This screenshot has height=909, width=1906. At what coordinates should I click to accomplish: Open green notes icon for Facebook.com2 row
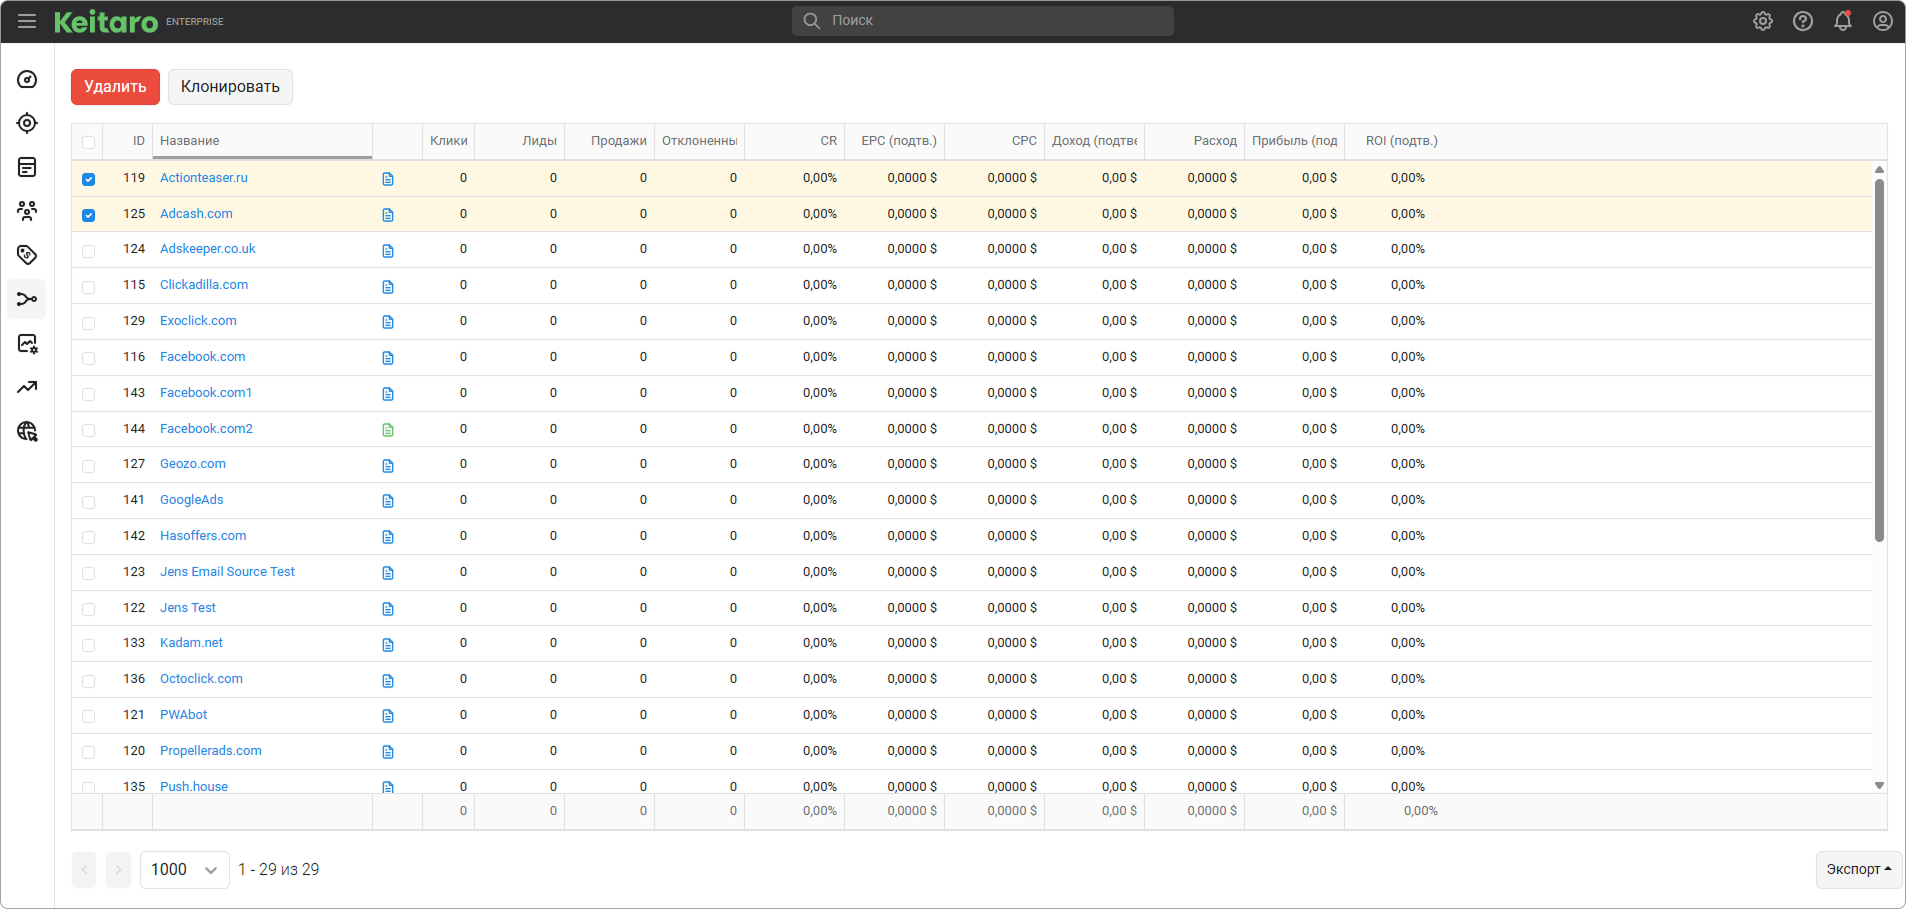click(388, 430)
